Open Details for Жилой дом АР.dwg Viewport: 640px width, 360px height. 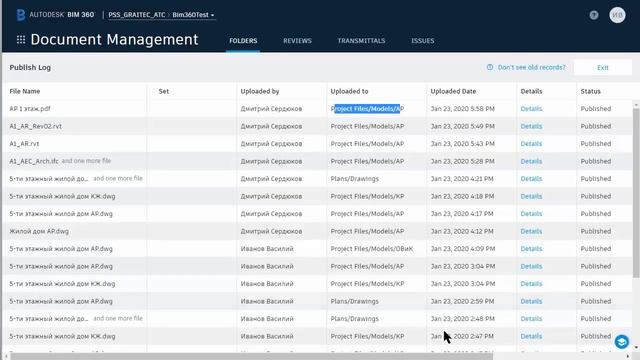pyautogui.click(x=531, y=231)
